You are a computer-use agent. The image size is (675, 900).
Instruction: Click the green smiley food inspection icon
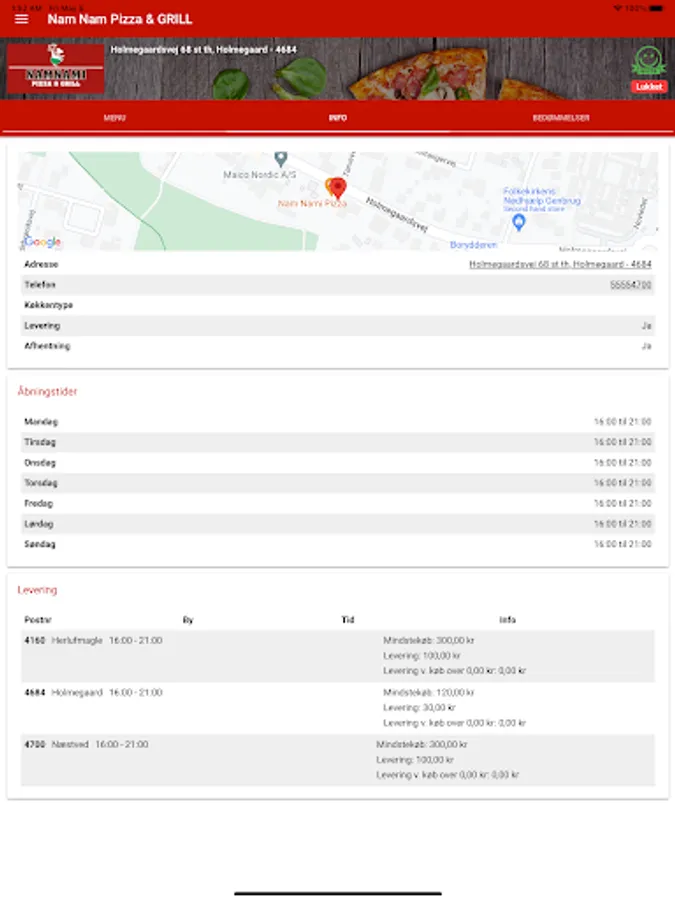[649, 60]
